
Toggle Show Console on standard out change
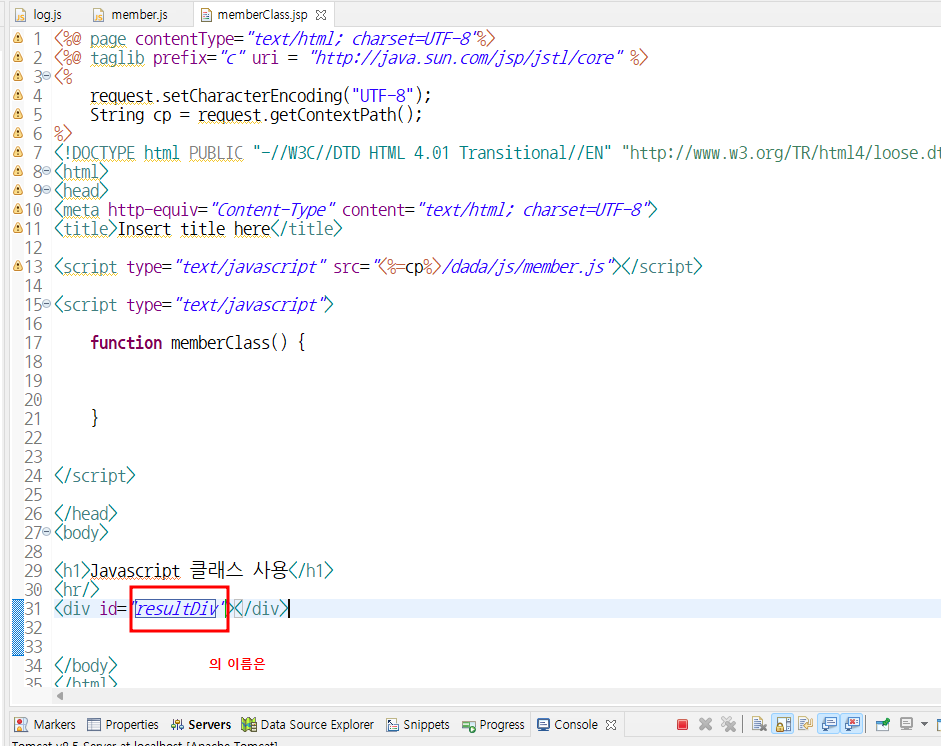click(x=829, y=724)
